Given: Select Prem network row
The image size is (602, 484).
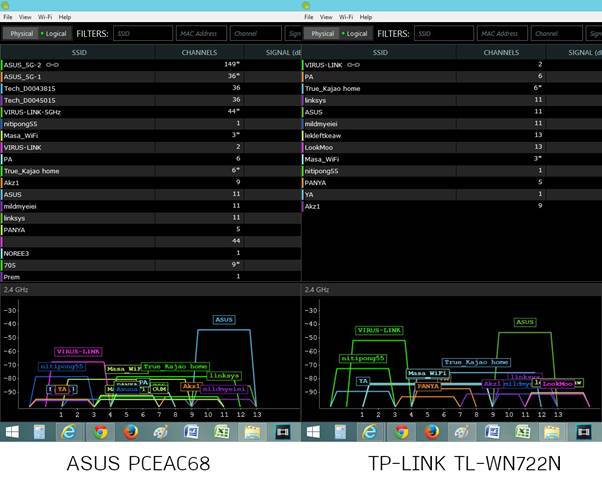Looking at the screenshot, I should (x=151, y=277).
